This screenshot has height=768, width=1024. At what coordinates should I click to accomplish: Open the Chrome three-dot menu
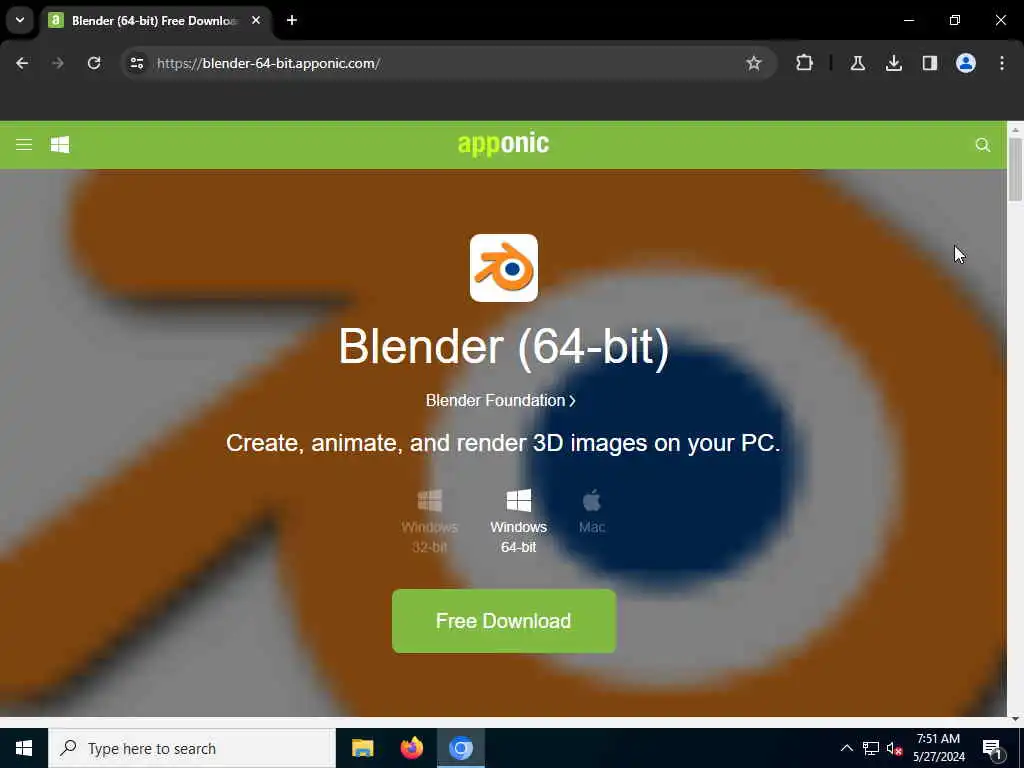(1002, 63)
